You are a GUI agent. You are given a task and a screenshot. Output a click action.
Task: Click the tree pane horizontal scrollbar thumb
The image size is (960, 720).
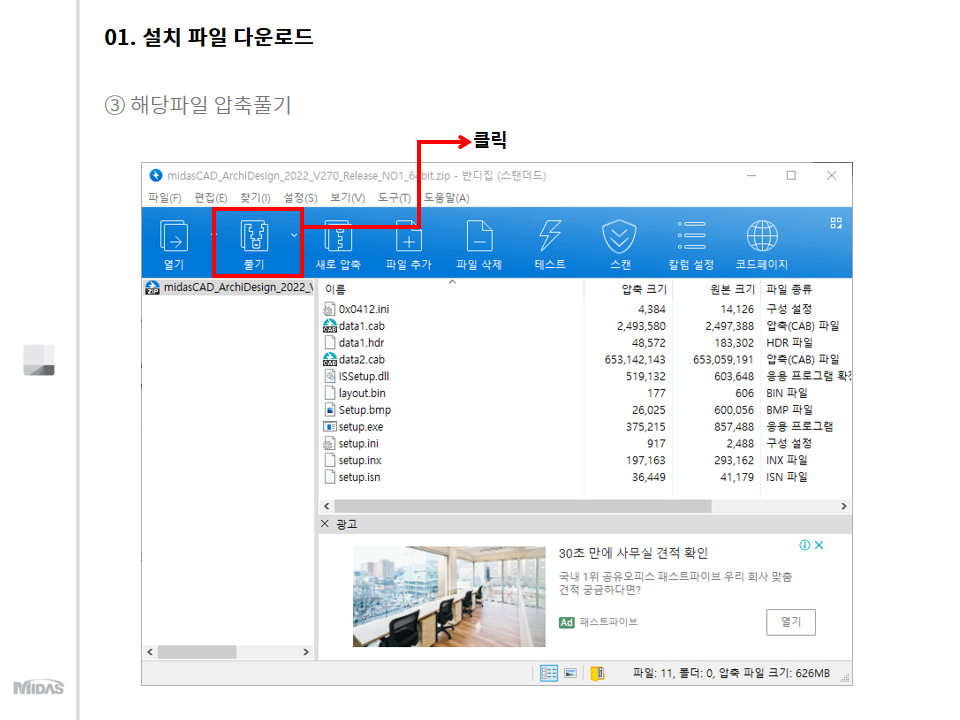(197, 652)
